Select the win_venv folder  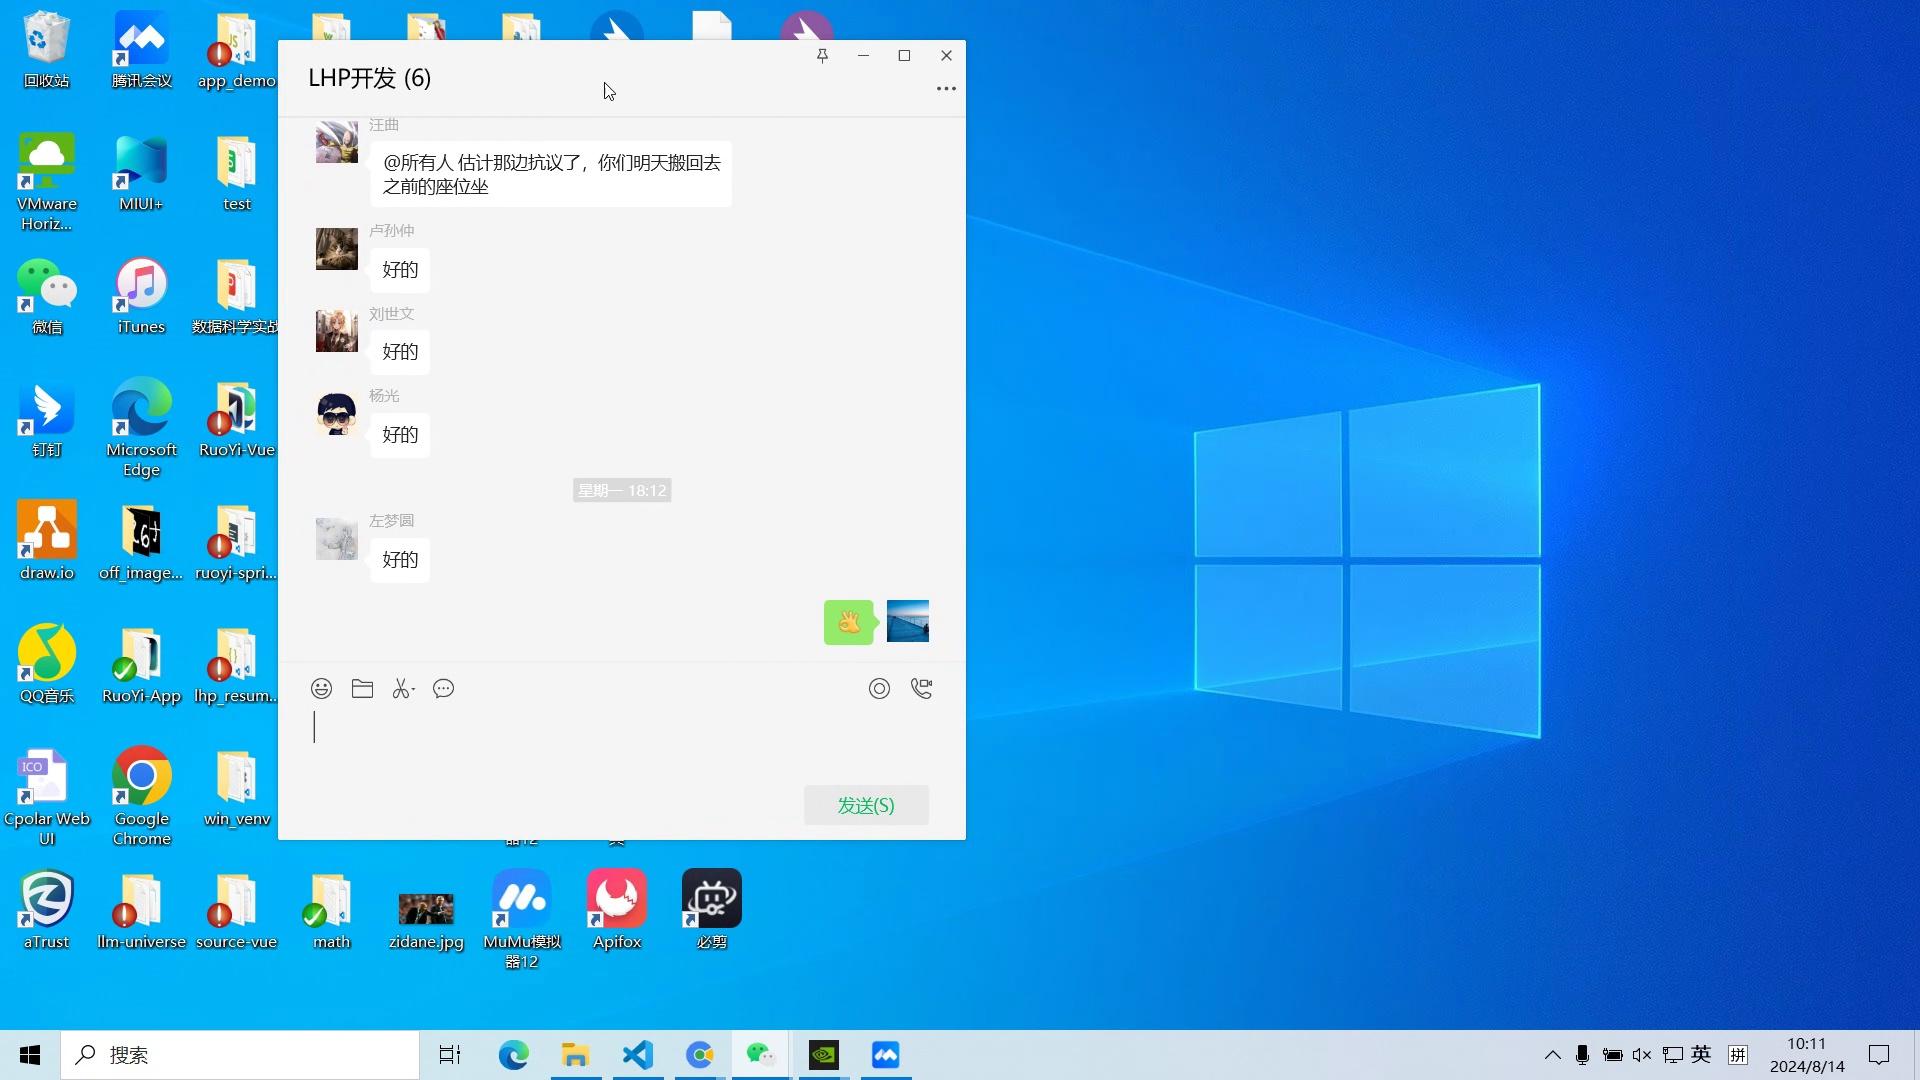(x=236, y=788)
